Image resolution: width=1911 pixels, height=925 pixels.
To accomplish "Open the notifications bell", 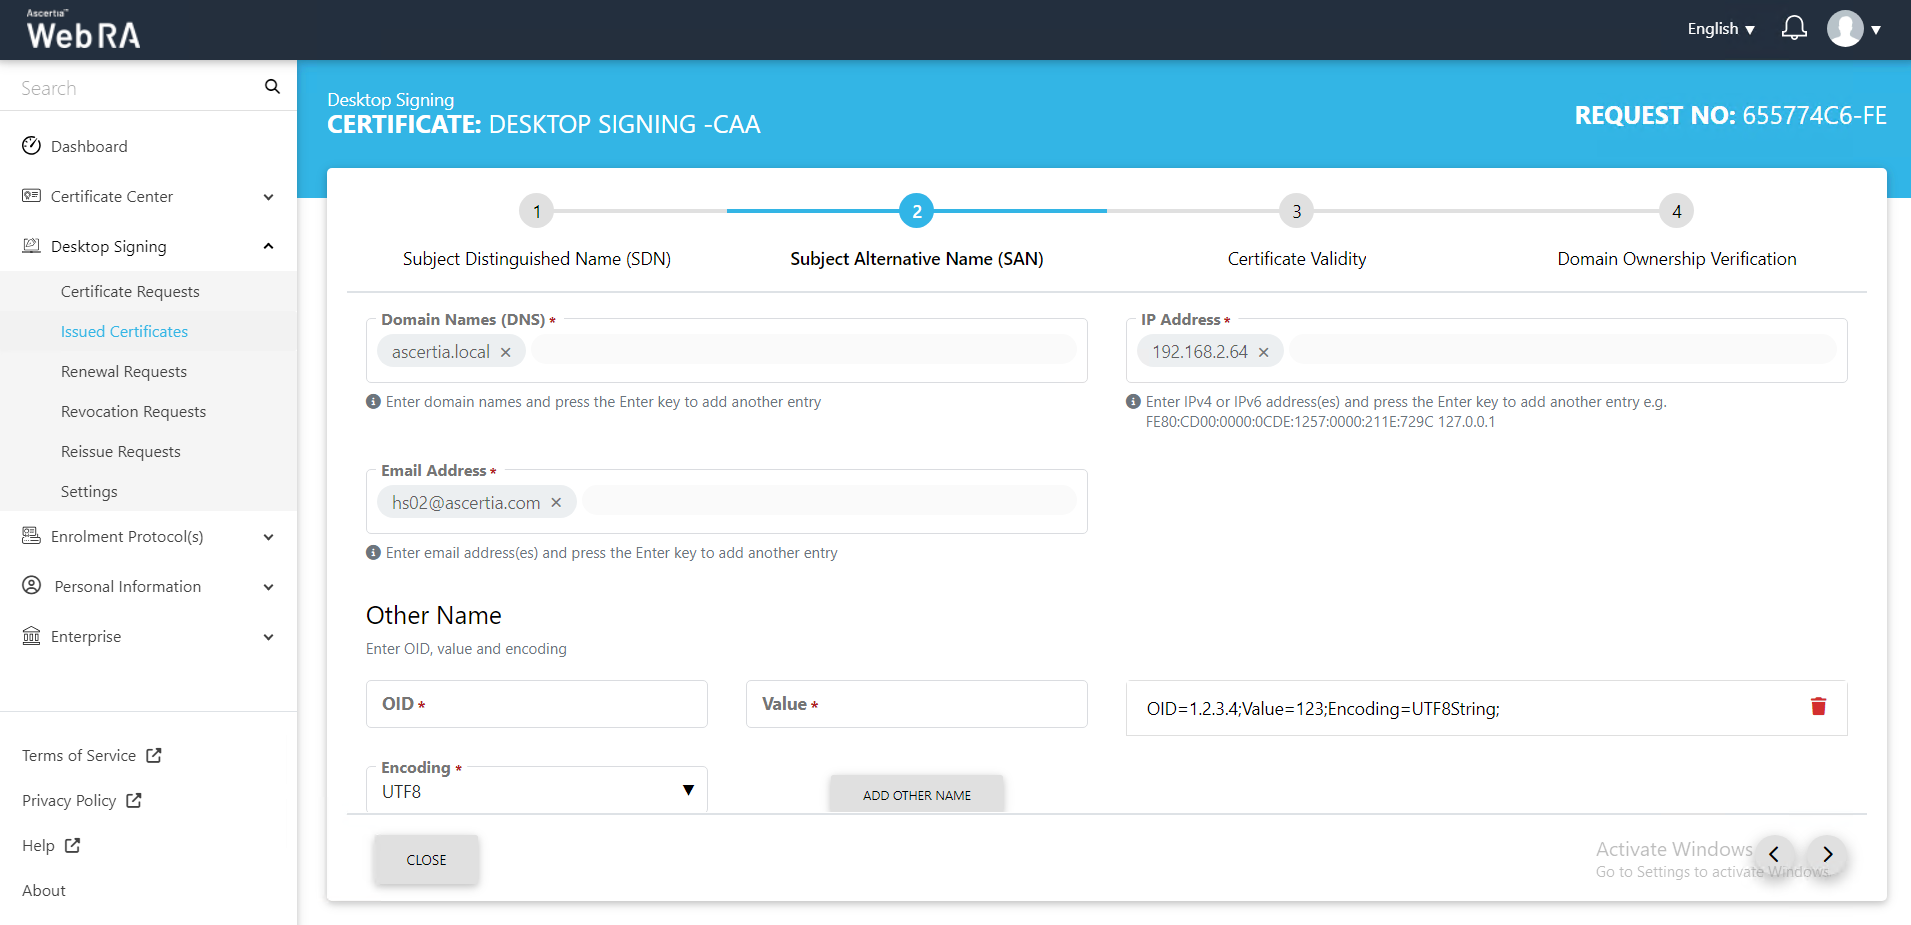I will (x=1794, y=28).
